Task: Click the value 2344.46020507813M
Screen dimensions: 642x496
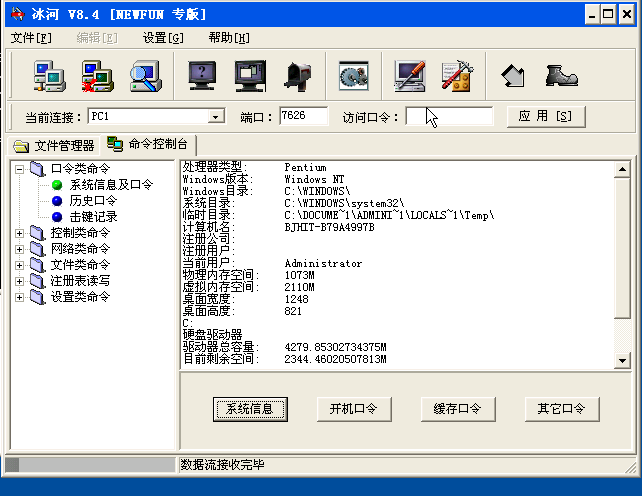Action: [335, 359]
